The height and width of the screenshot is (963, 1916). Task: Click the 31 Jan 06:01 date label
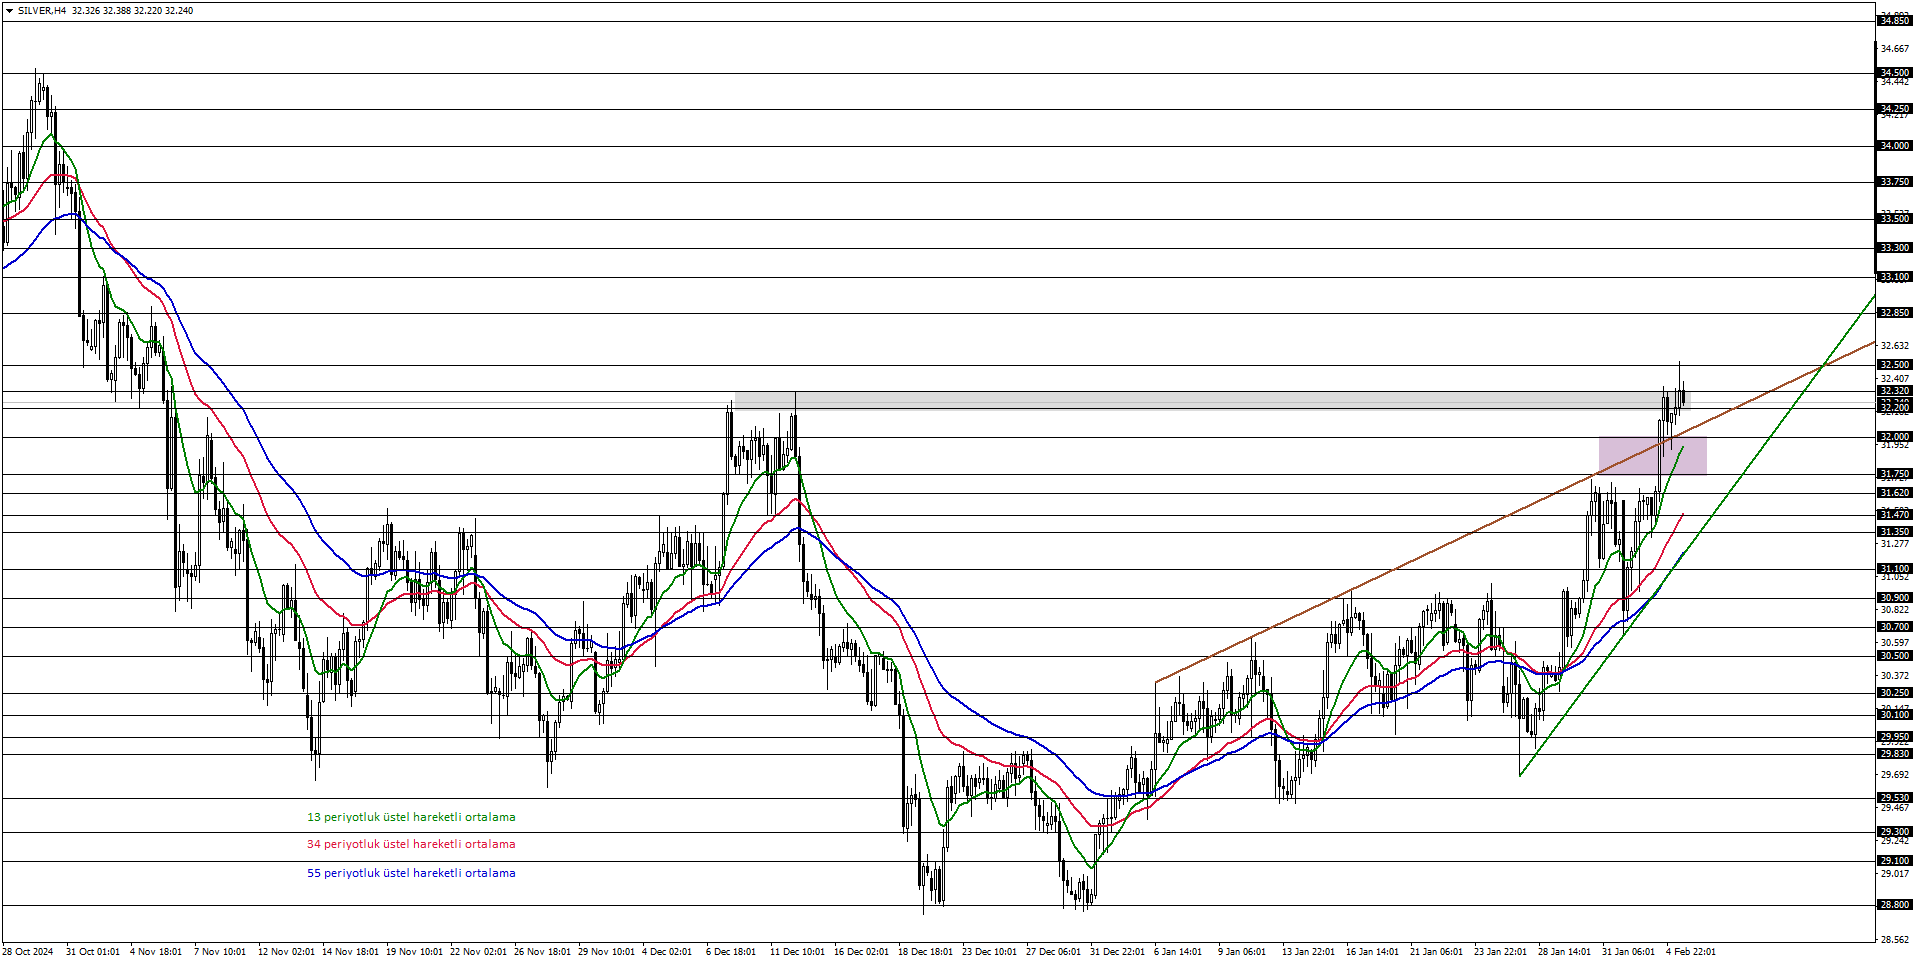coord(1628,952)
